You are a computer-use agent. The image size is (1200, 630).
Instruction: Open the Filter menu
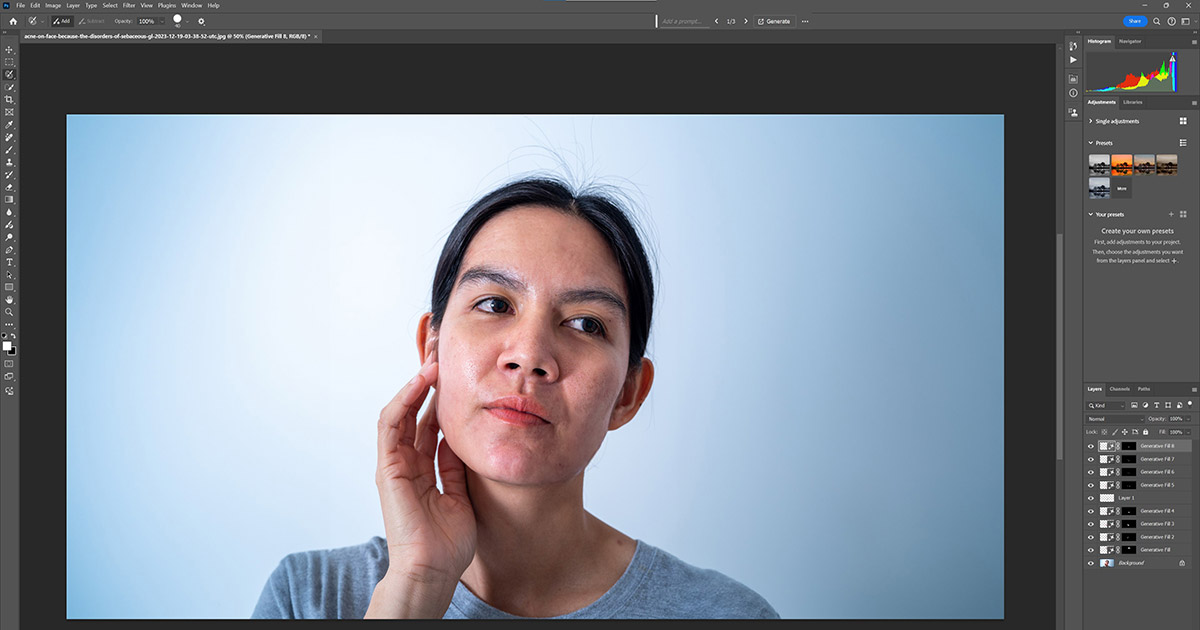click(x=128, y=5)
